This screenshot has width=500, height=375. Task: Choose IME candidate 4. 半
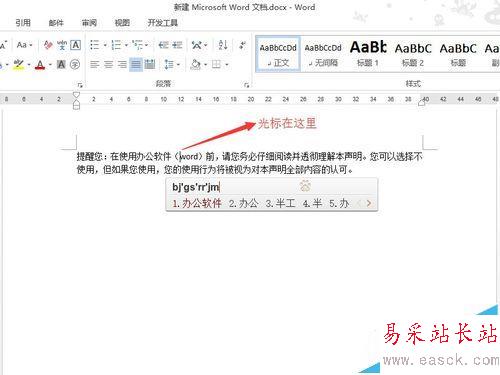[312, 203]
